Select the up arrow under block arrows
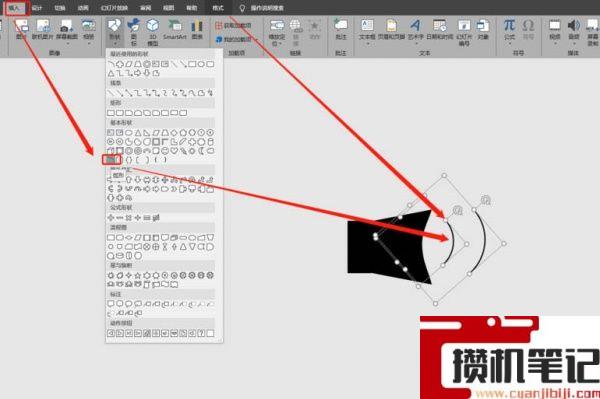Viewport: 600px width, 399px height. tap(129, 179)
